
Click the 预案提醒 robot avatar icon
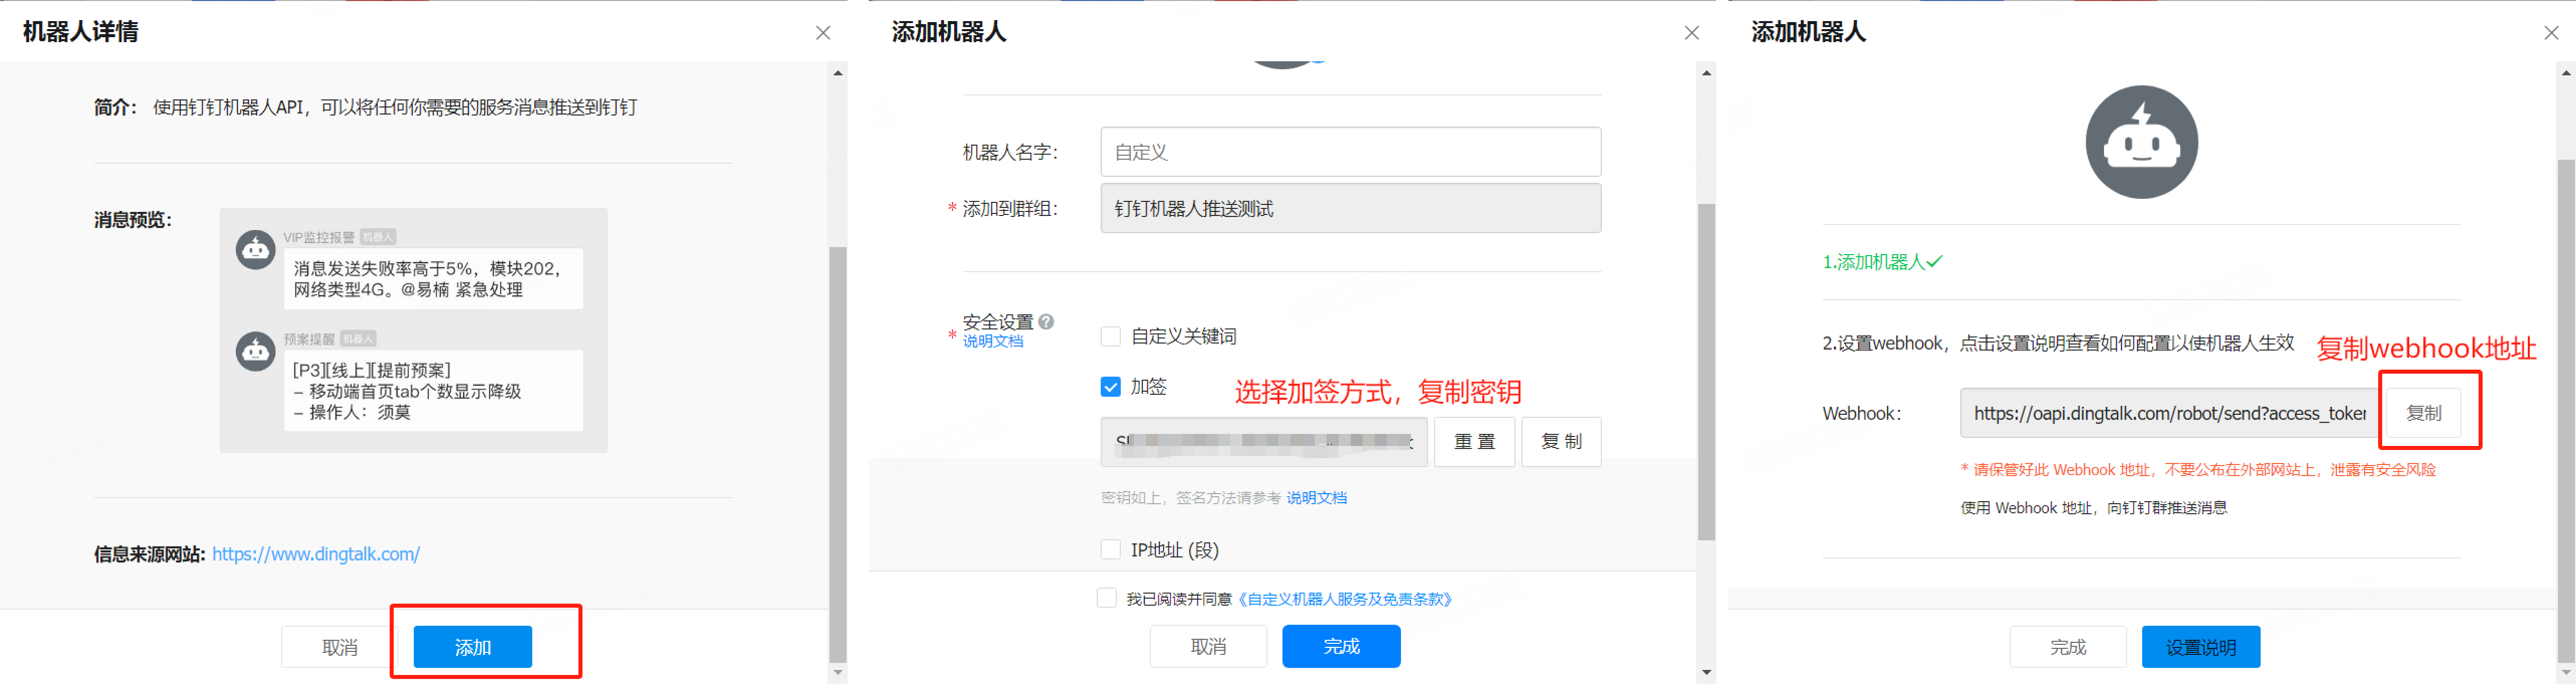pos(255,351)
